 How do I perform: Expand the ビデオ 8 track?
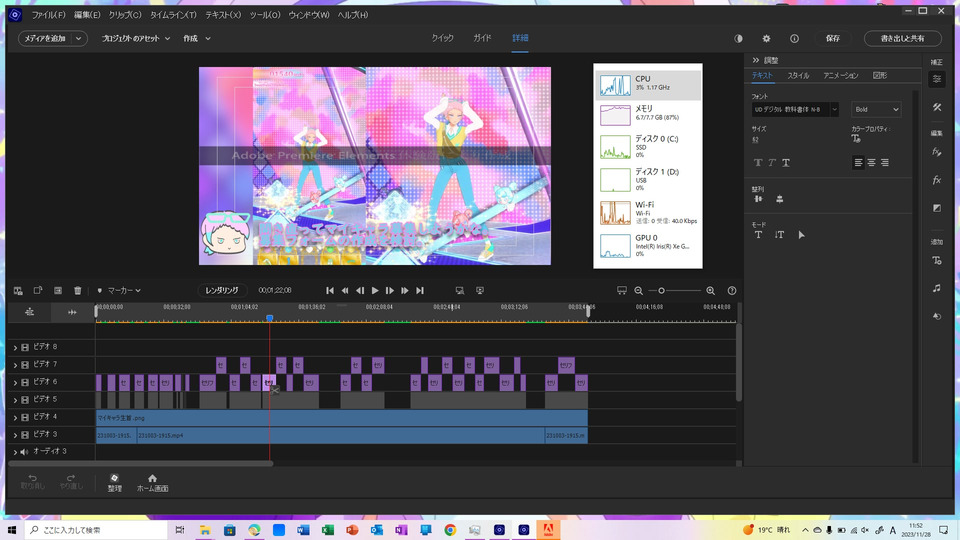(x=15, y=347)
